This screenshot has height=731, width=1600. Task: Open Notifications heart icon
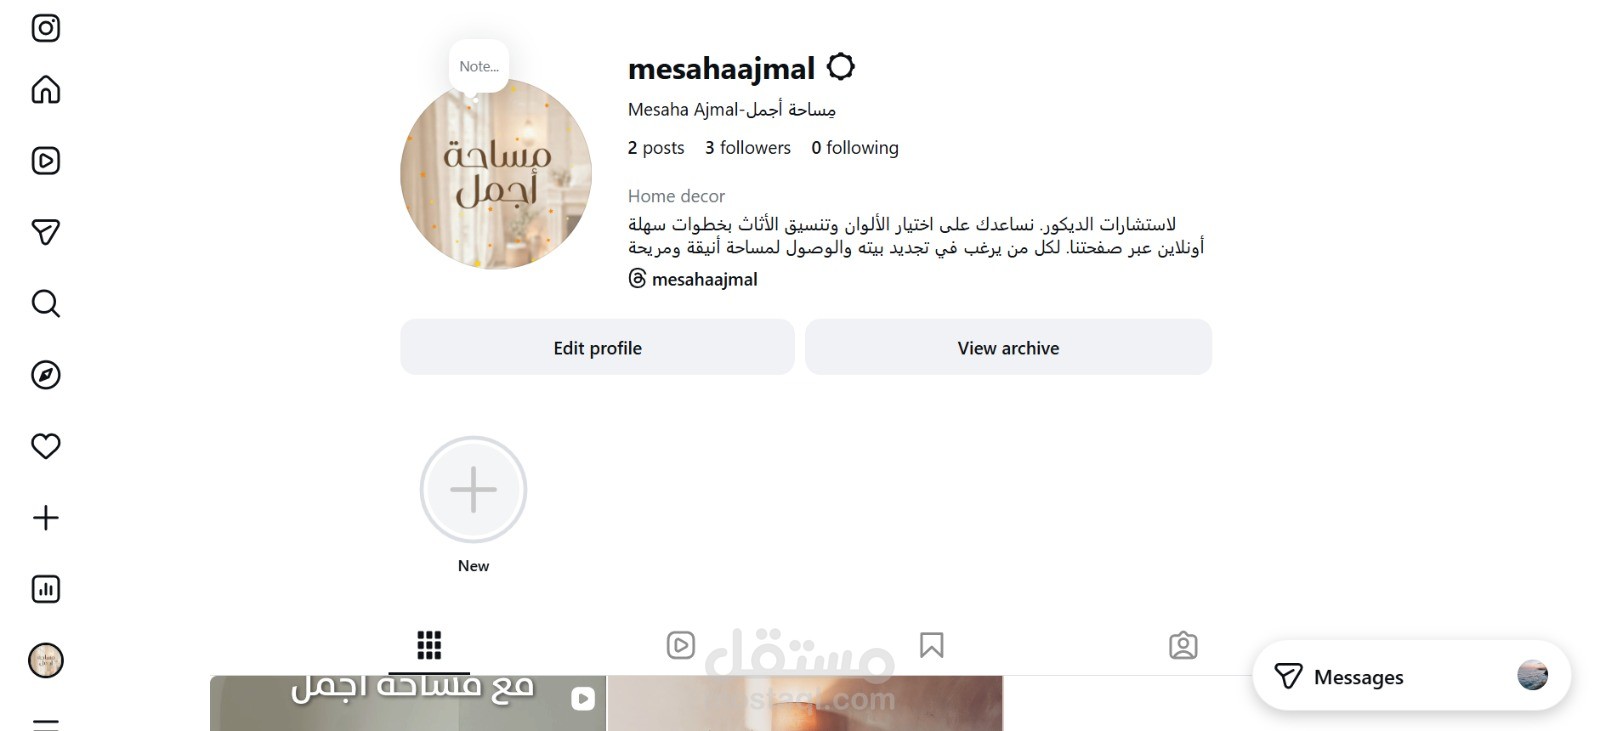point(46,446)
